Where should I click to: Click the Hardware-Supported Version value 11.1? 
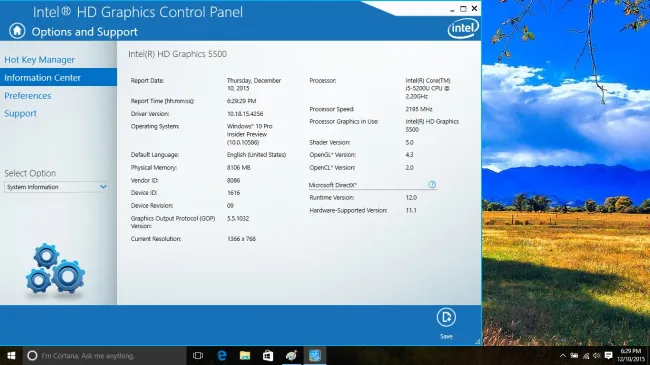[411, 211]
